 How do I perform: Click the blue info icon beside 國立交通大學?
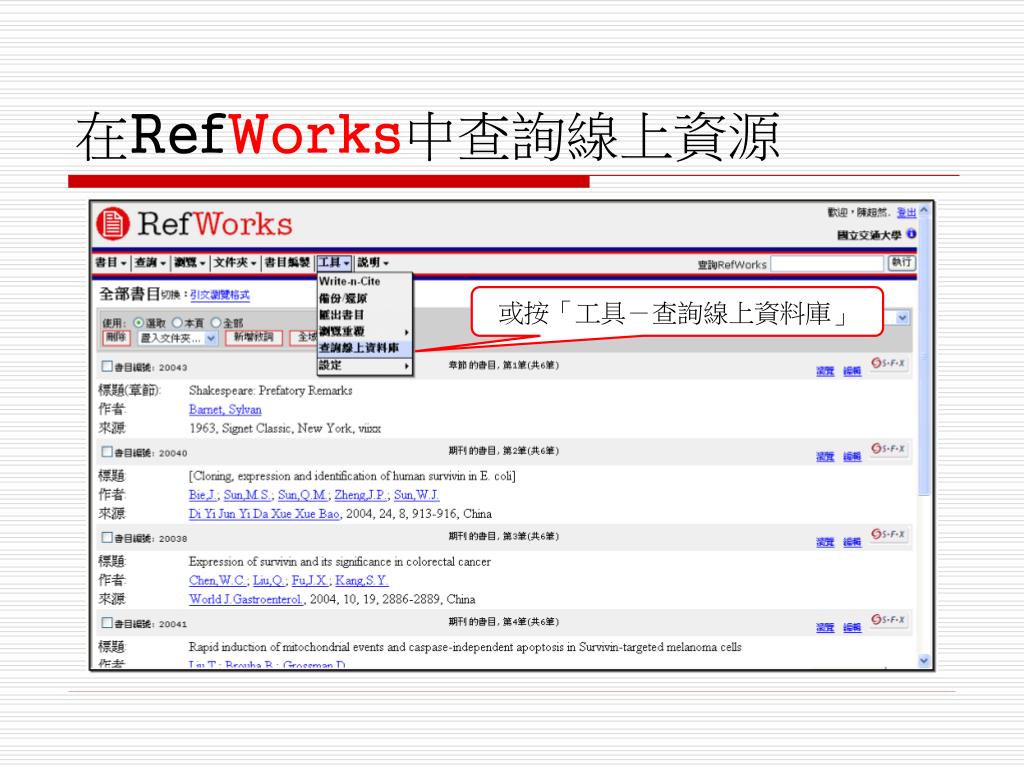[x=911, y=234]
